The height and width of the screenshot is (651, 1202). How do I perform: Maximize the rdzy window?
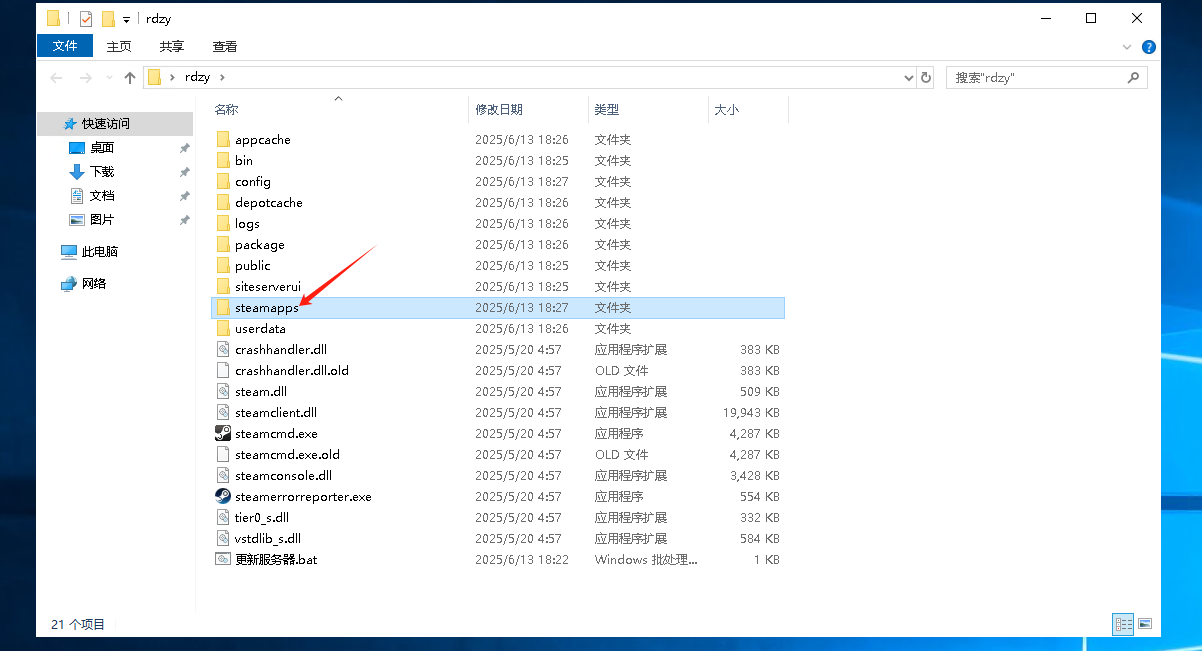[x=1091, y=18]
